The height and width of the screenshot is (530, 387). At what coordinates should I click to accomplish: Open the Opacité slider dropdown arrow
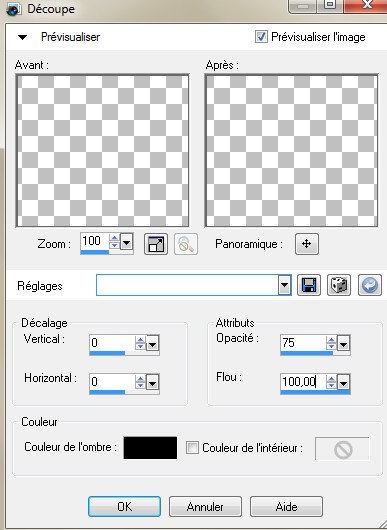click(x=343, y=344)
